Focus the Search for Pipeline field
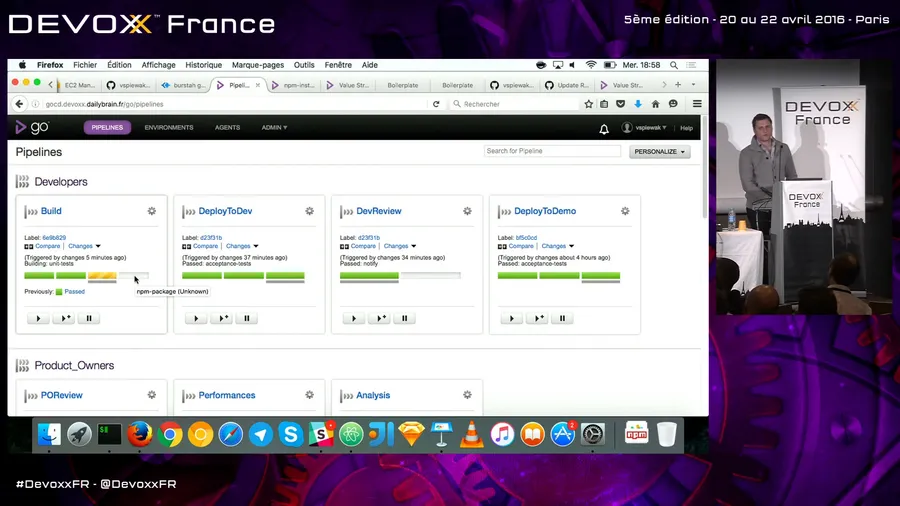Viewport: 900px width, 506px height. click(x=552, y=151)
